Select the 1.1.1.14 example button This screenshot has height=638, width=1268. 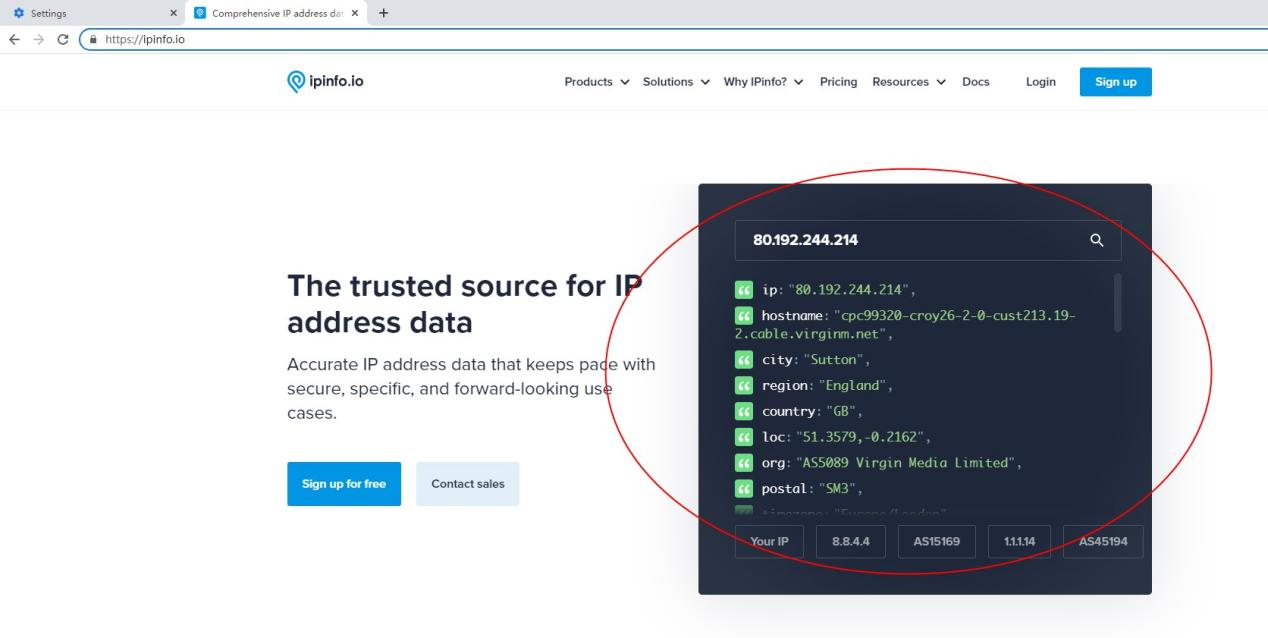coord(1019,541)
